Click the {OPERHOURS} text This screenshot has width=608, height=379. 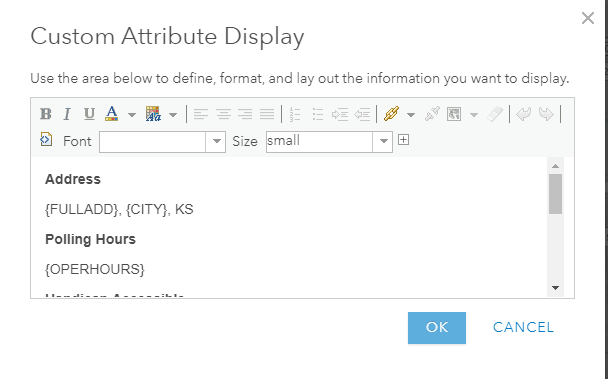(95, 269)
